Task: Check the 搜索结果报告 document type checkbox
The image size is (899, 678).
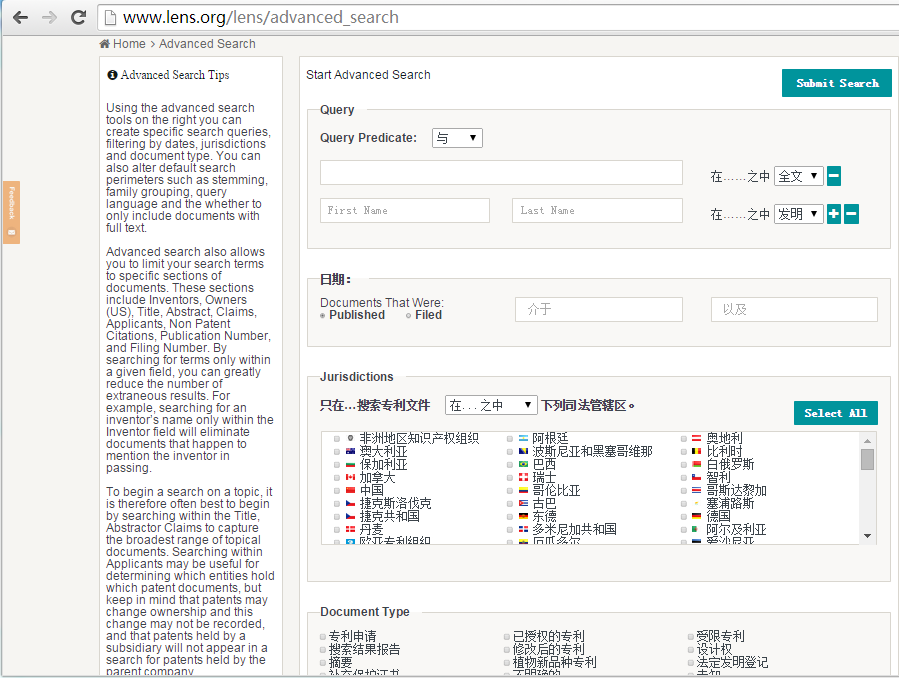Action: click(323, 650)
